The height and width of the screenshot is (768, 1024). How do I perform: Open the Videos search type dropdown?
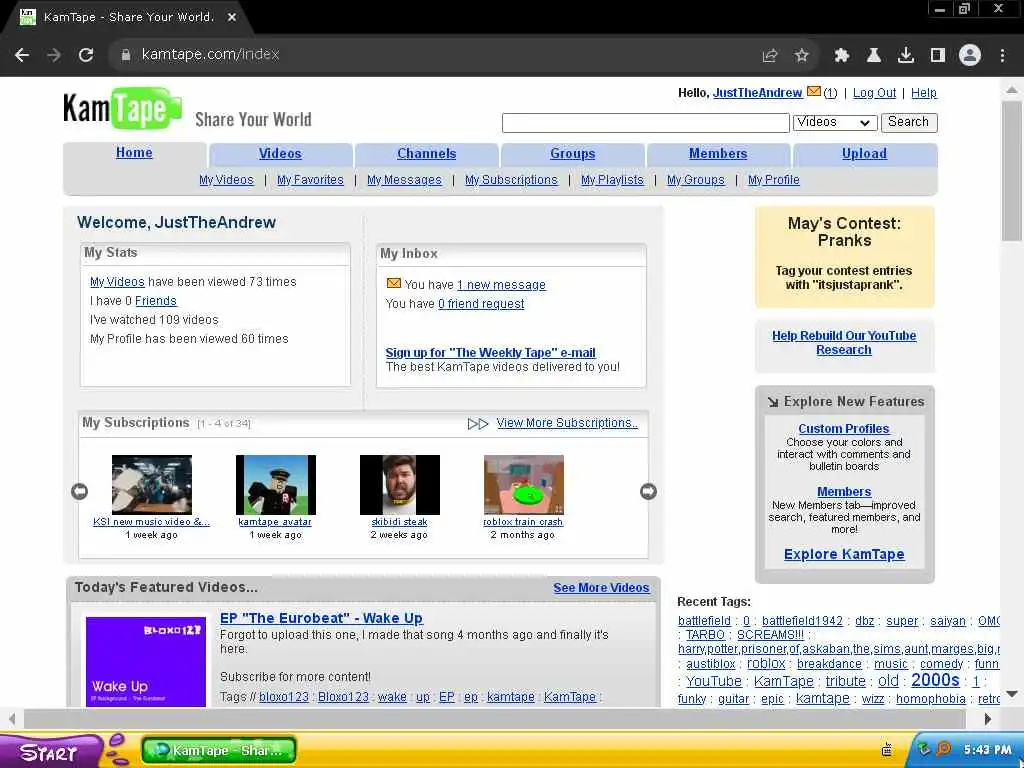pos(835,122)
